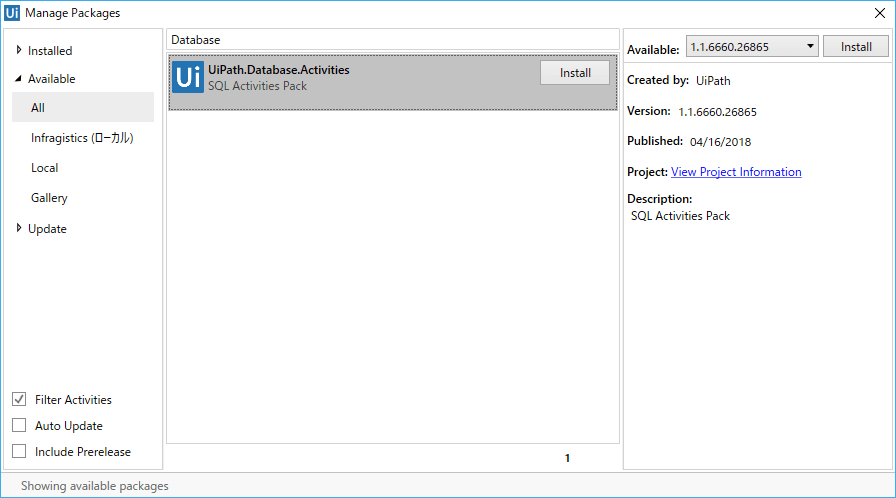Toggle the Auto Update checkbox
The width and height of the screenshot is (896, 498).
tap(19, 425)
